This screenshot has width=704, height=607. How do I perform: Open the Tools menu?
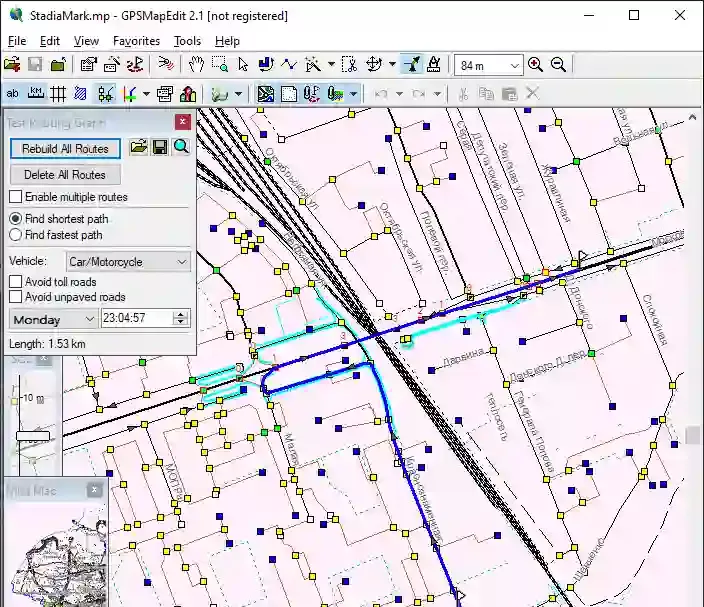187,41
